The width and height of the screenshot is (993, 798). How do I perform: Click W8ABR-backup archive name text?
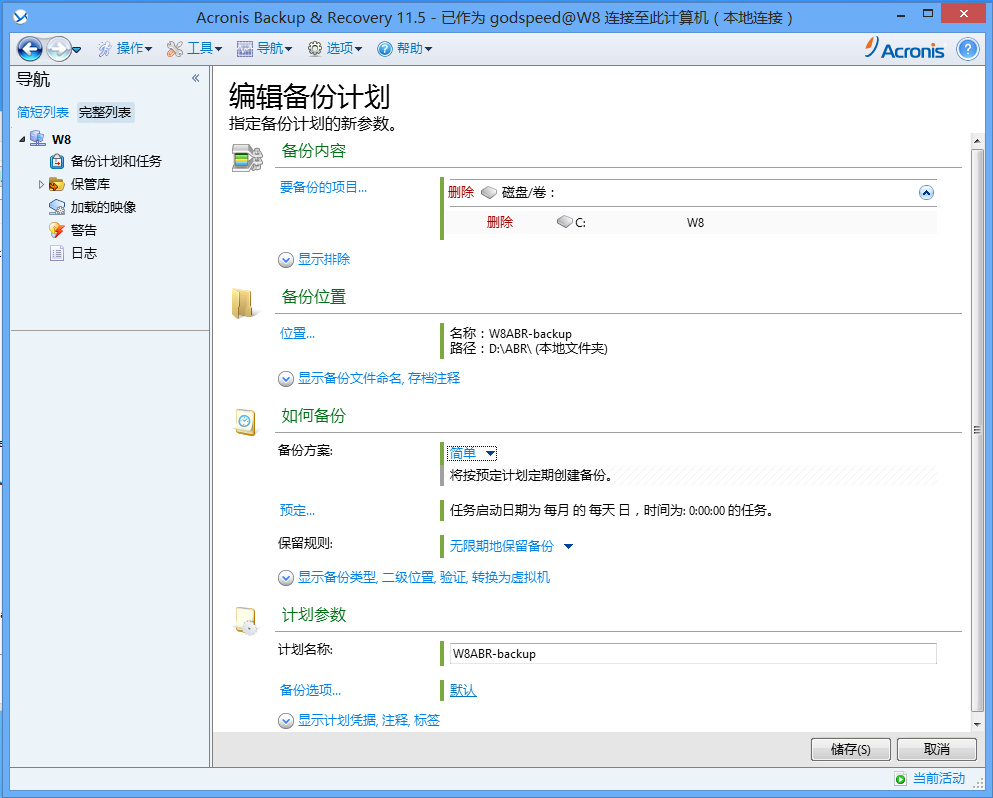pos(530,333)
